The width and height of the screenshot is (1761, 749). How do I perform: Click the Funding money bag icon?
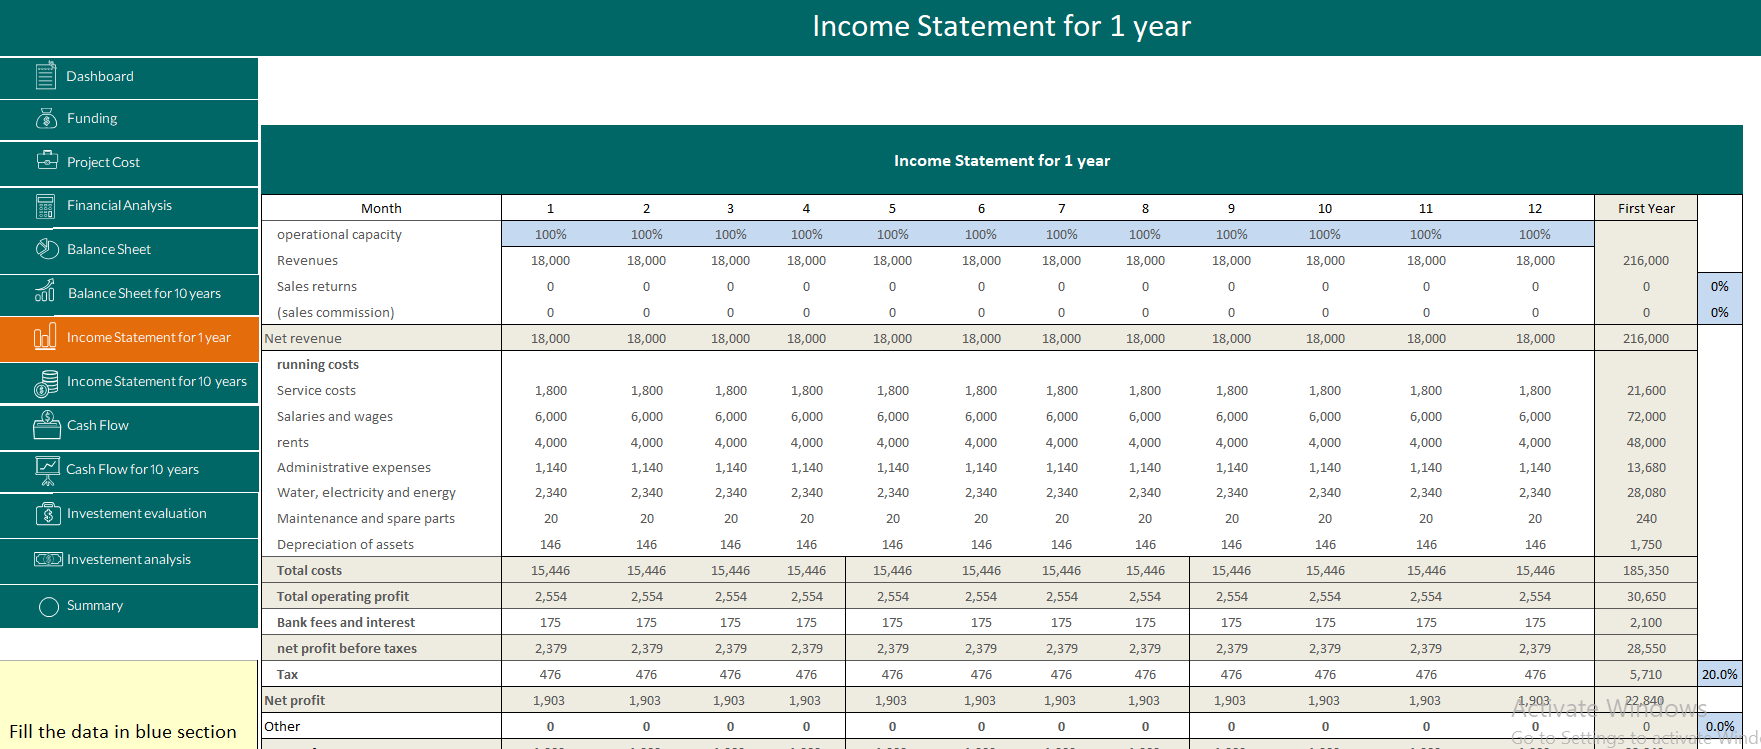[x=46, y=118]
